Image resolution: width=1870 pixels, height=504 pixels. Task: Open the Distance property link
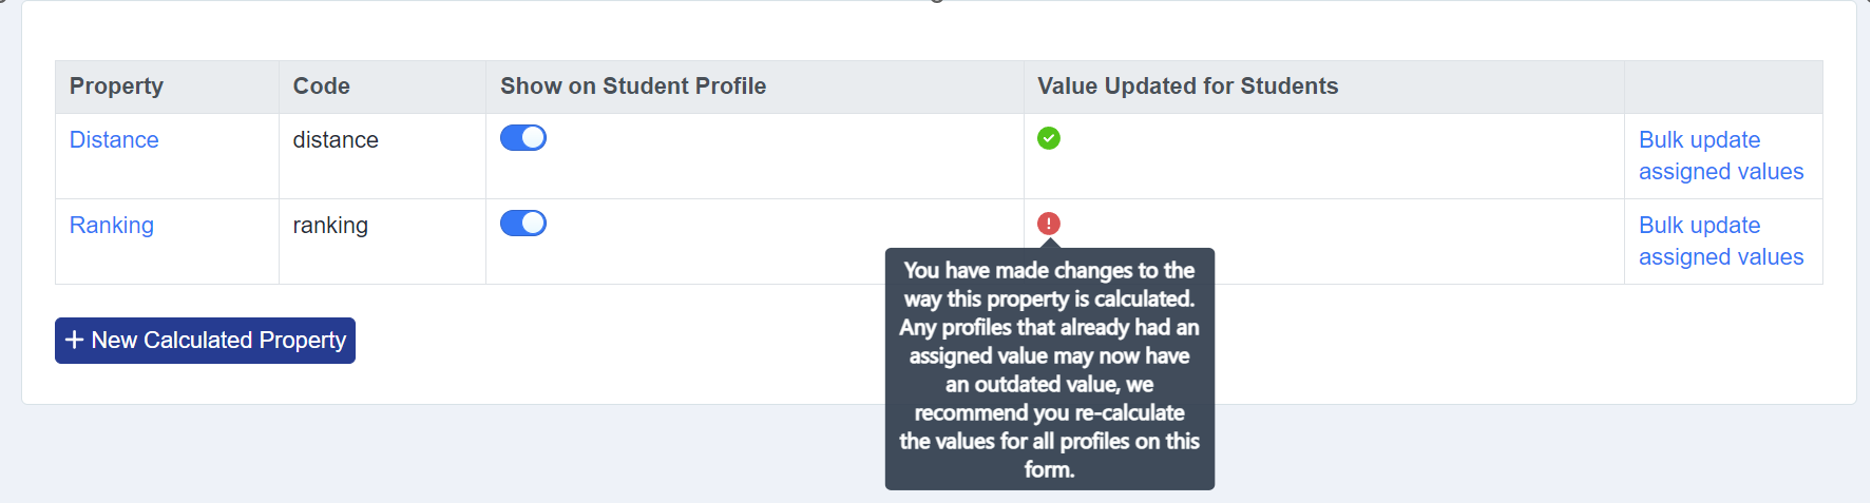click(x=114, y=140)
